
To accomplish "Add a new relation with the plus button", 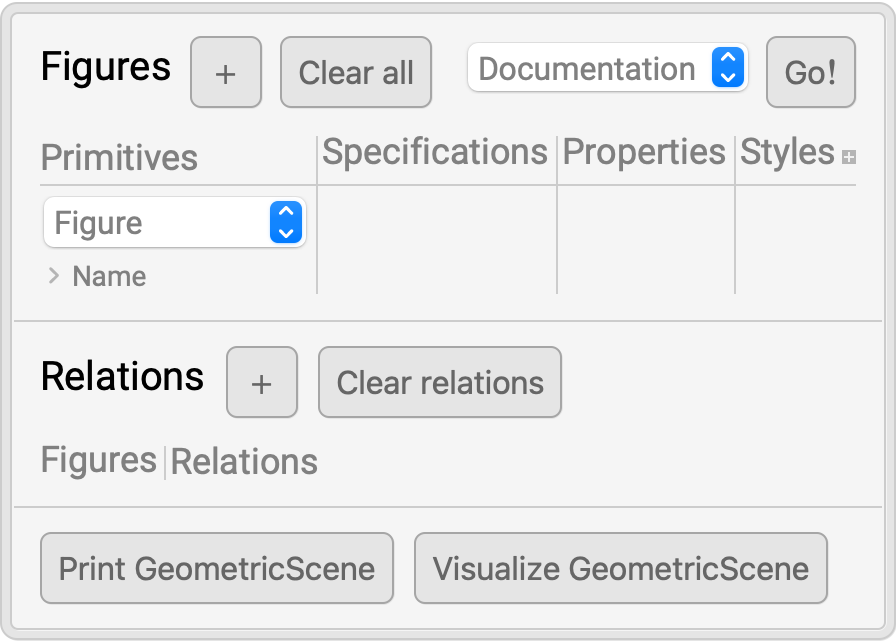I will coord(262,382).
